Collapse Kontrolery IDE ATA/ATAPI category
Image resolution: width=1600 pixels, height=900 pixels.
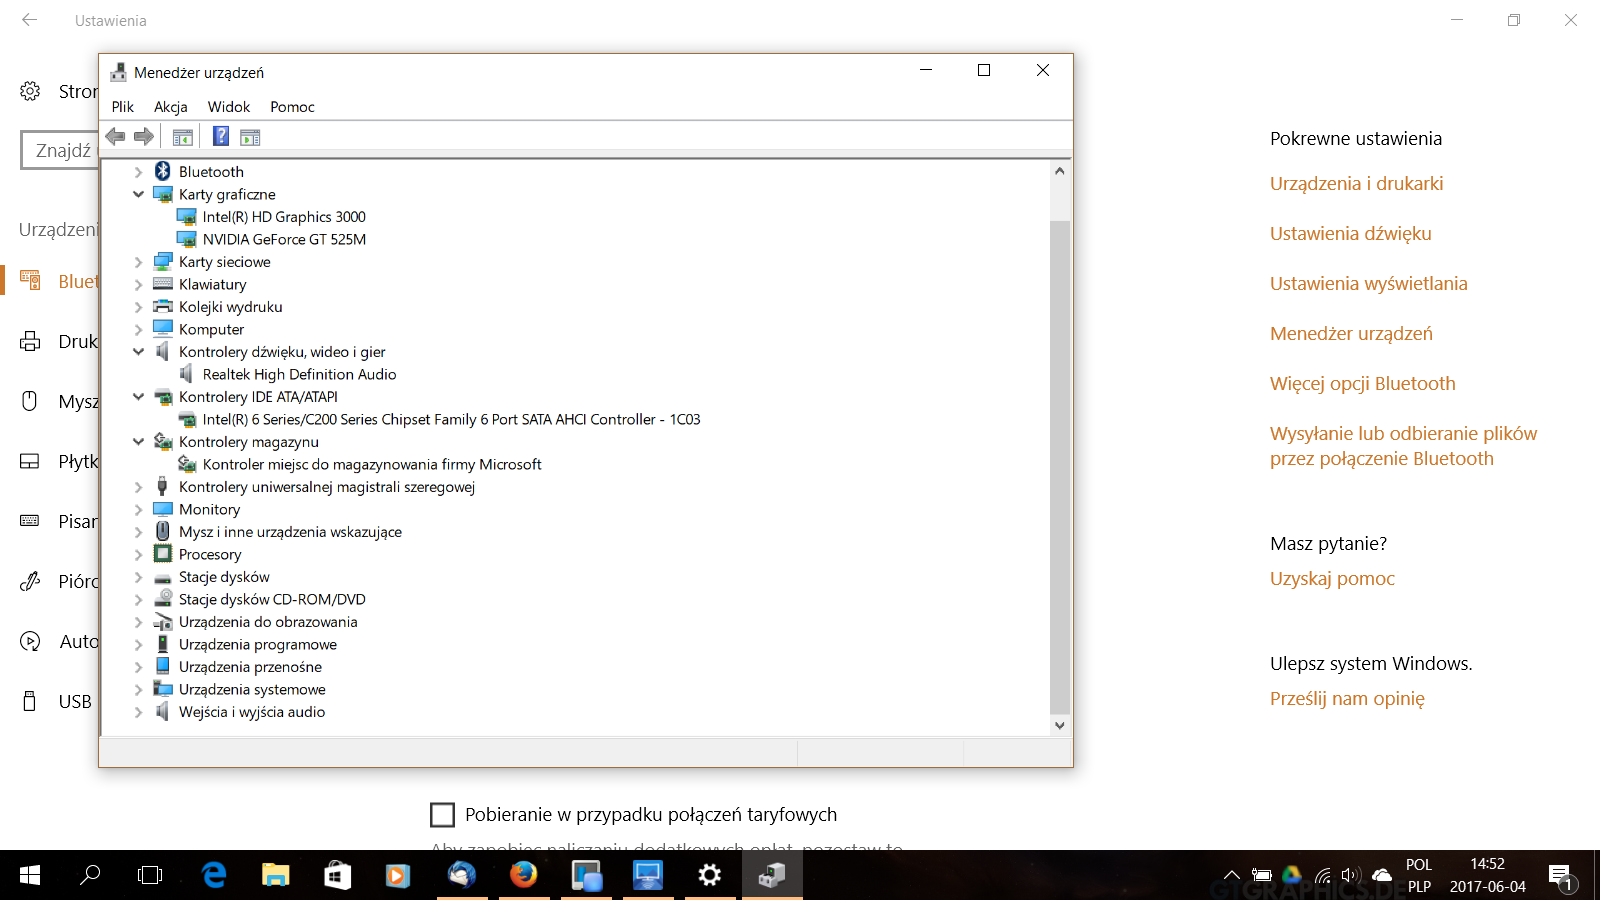pyautogui.click(x=138, y=397)
